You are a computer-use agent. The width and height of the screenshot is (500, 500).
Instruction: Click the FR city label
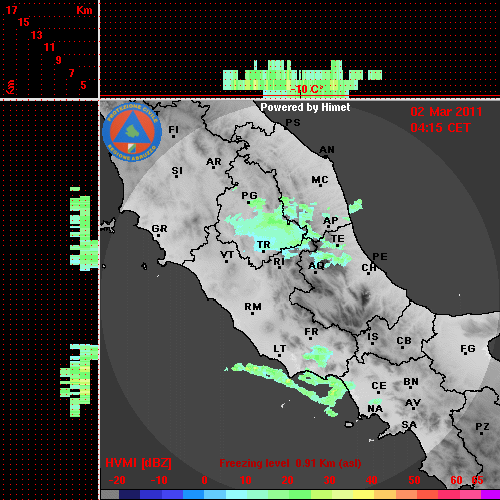click(311, 332)
